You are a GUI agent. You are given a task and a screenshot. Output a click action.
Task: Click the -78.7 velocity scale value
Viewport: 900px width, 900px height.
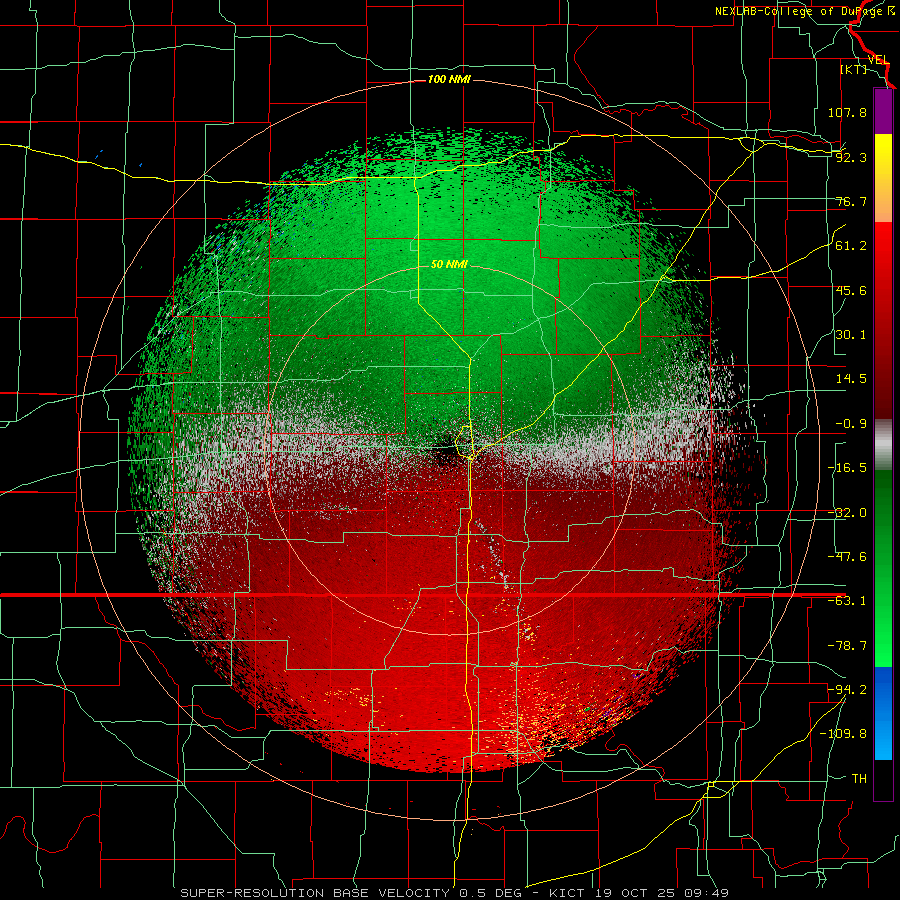[847, 646]
